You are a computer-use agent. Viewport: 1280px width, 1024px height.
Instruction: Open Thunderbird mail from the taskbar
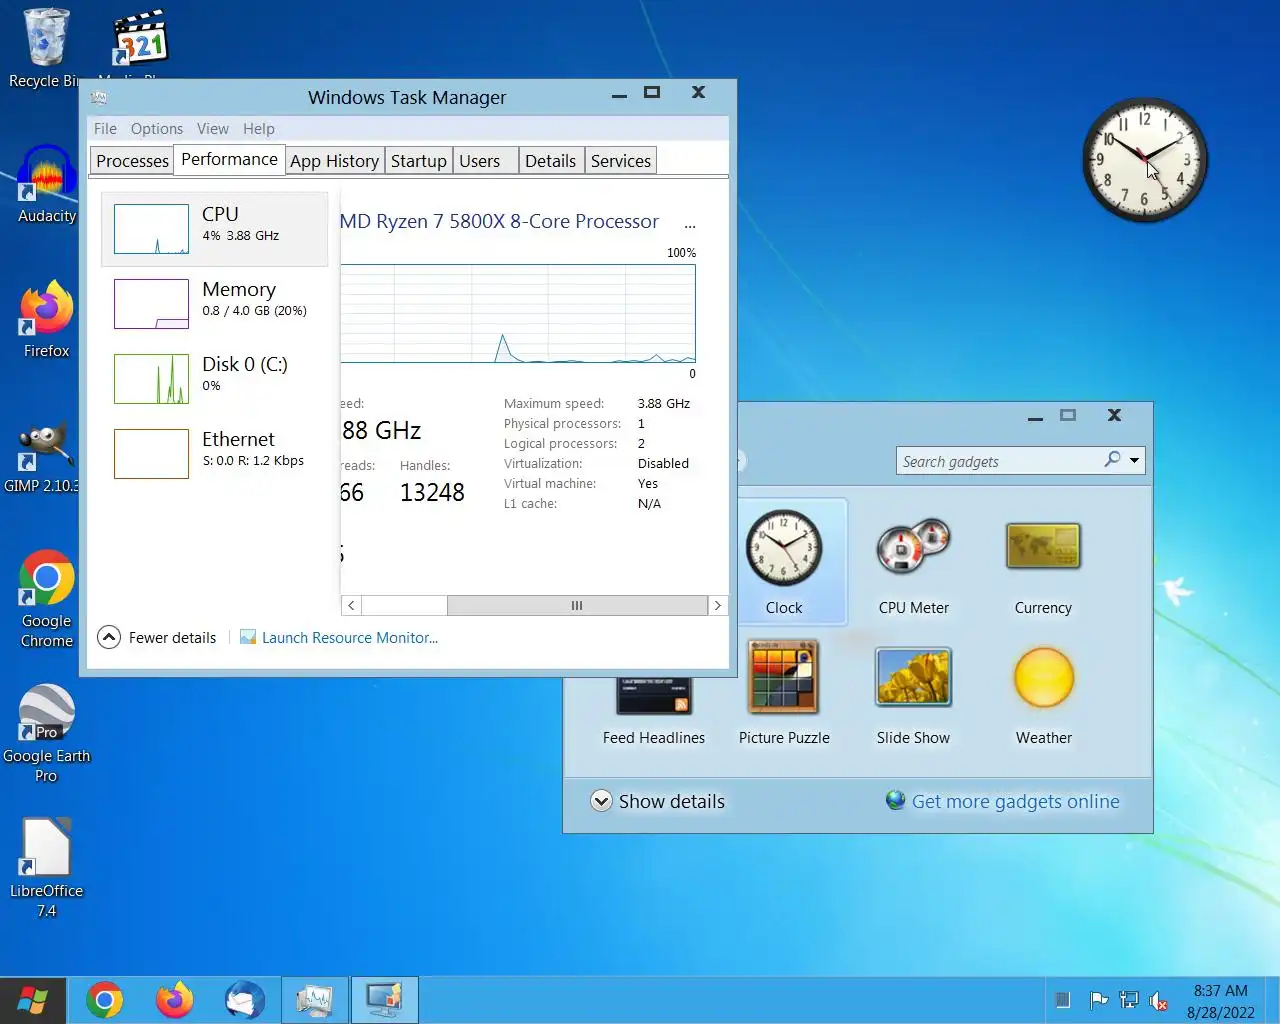pos(244,1000)
